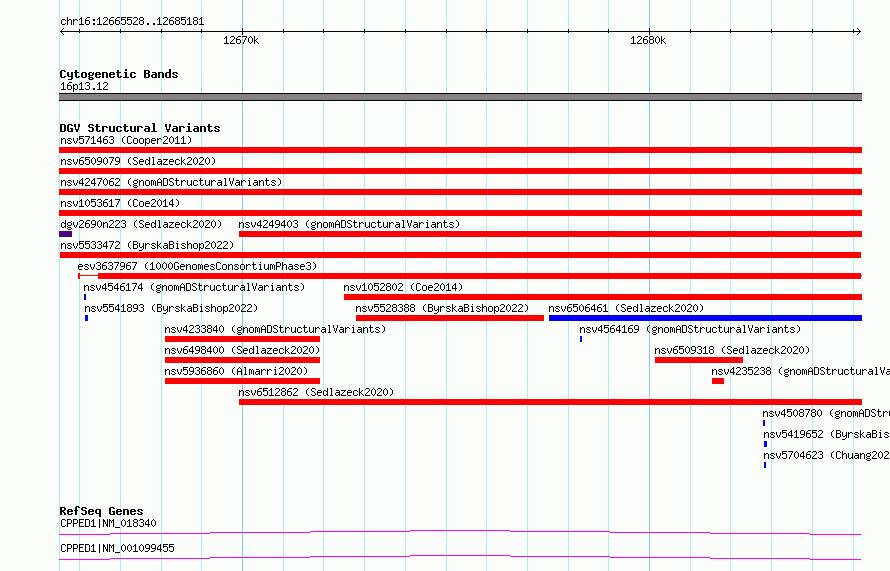Click the CPPED1|NM_018340 gene label
This screenshot has height=571, width=890.
pos(108,523)
